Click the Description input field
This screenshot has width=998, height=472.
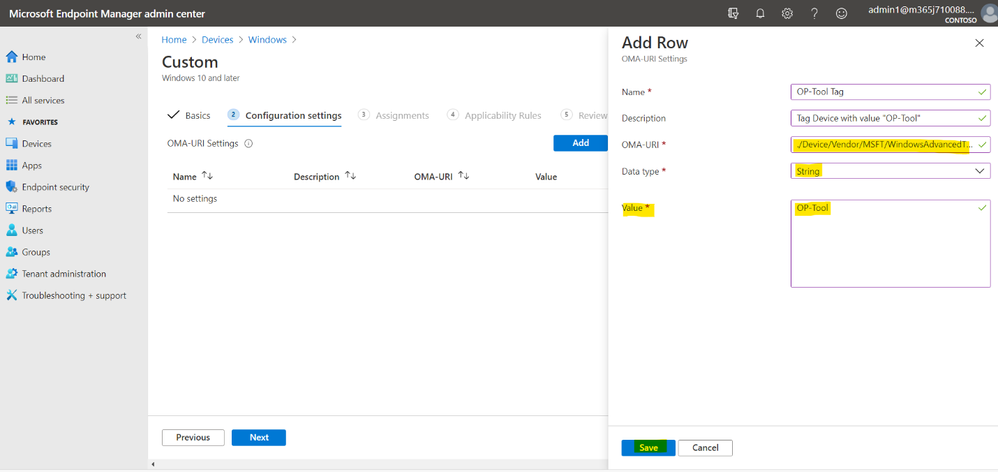890,118
